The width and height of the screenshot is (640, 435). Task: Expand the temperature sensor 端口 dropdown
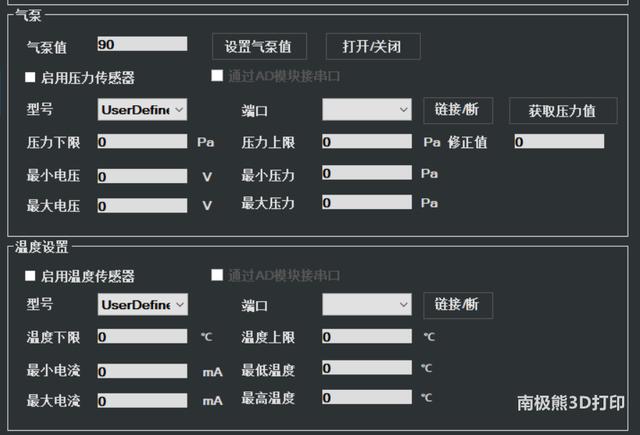click(367, 304)
